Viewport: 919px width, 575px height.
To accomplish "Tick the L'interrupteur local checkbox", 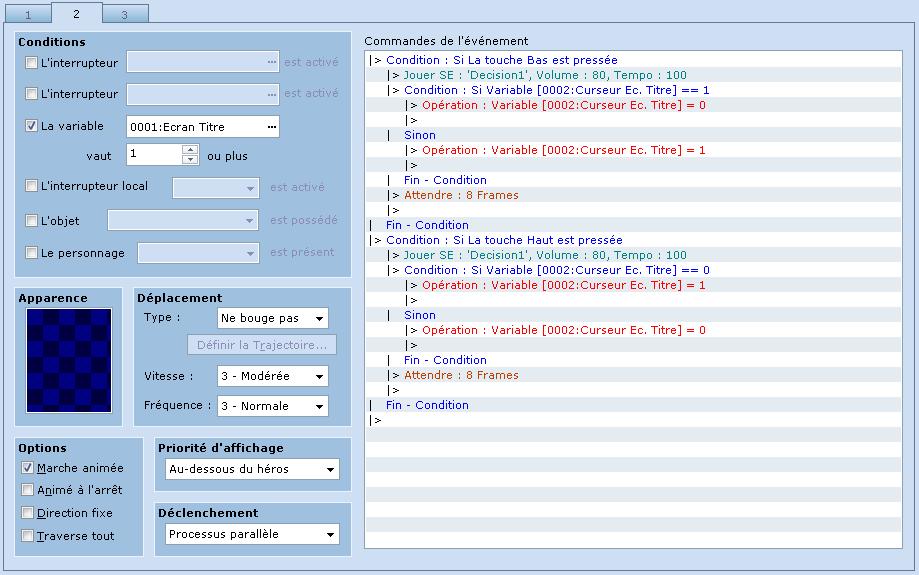I will (32, 186).
